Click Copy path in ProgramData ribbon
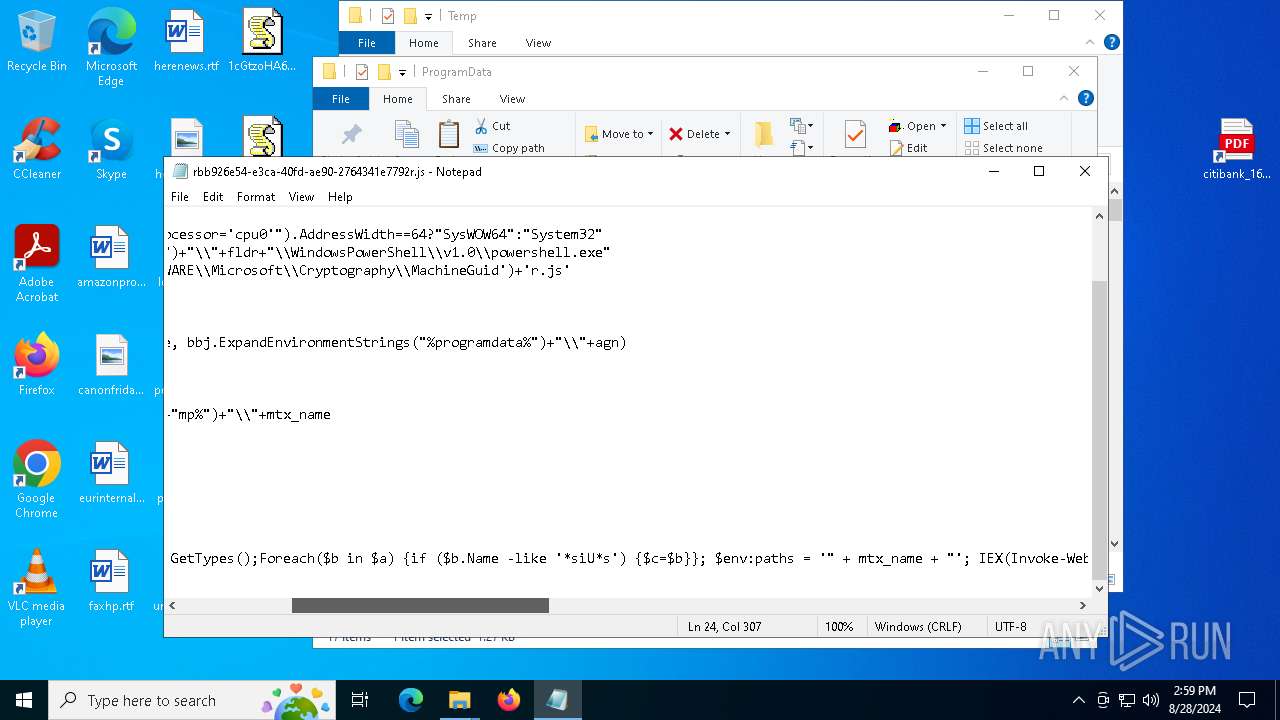 509,148
